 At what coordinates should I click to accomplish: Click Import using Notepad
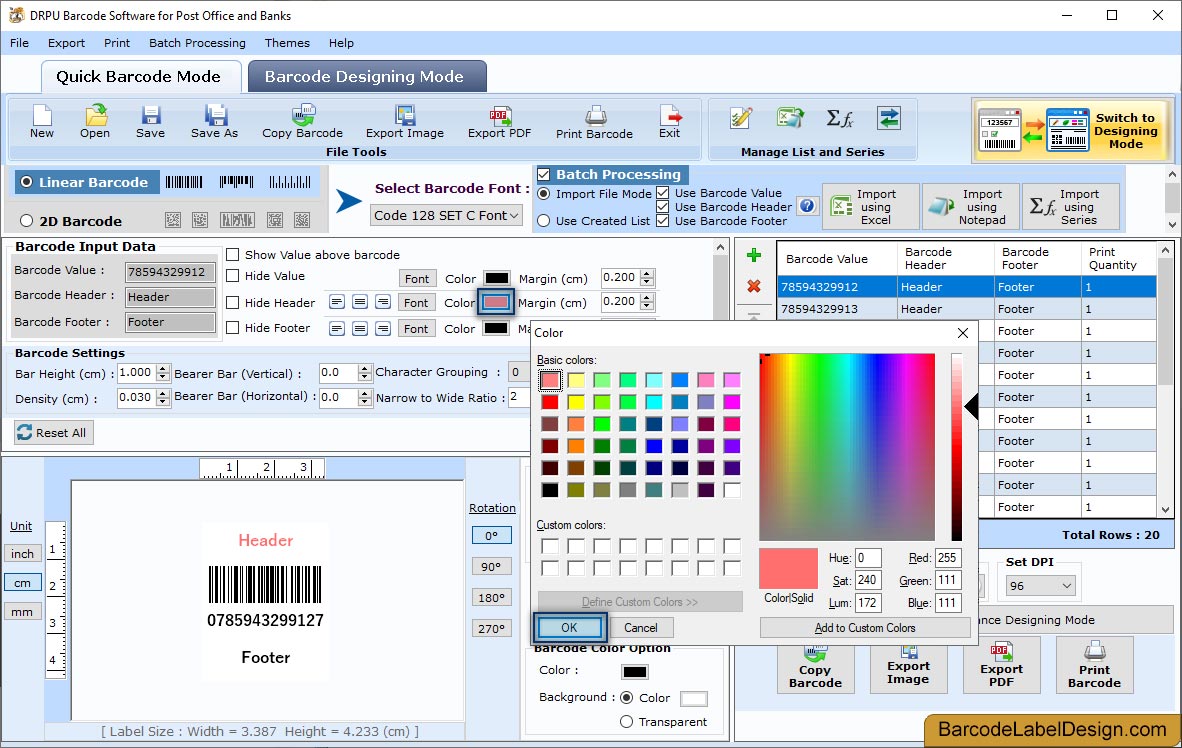(x=971, y=207)
